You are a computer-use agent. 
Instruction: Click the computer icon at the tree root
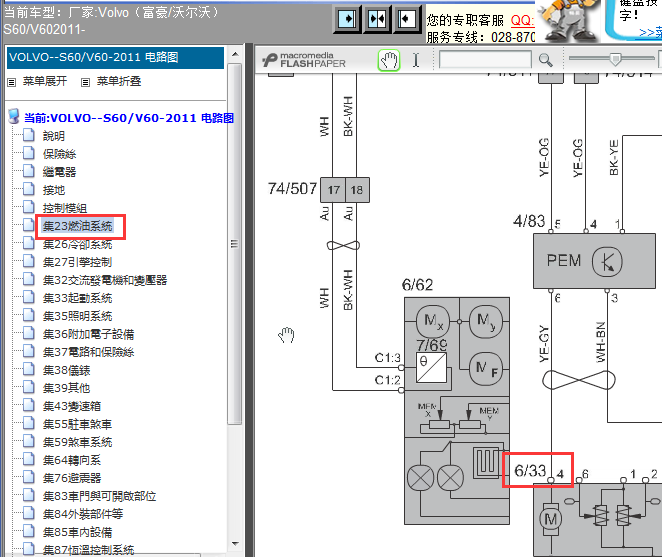pyautogui.click(x=14, y=117)
